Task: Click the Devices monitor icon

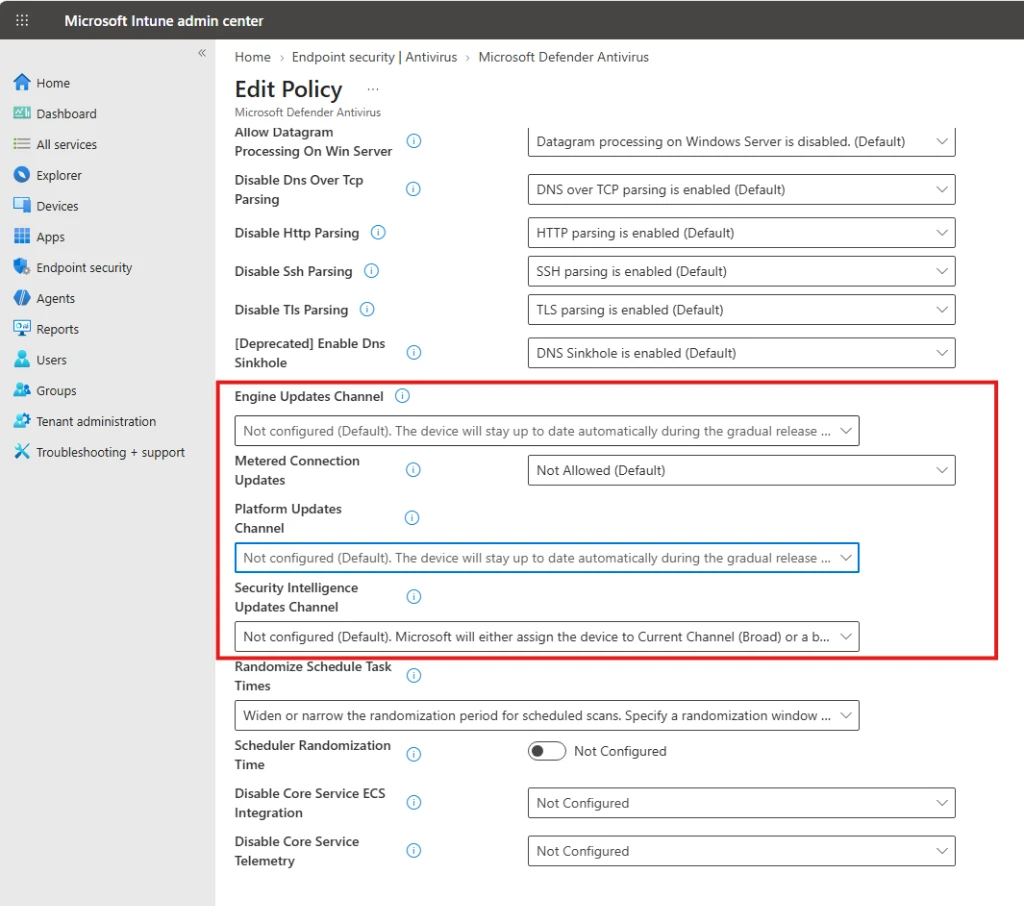Action: pyautogui.click(x=22, y=205)
